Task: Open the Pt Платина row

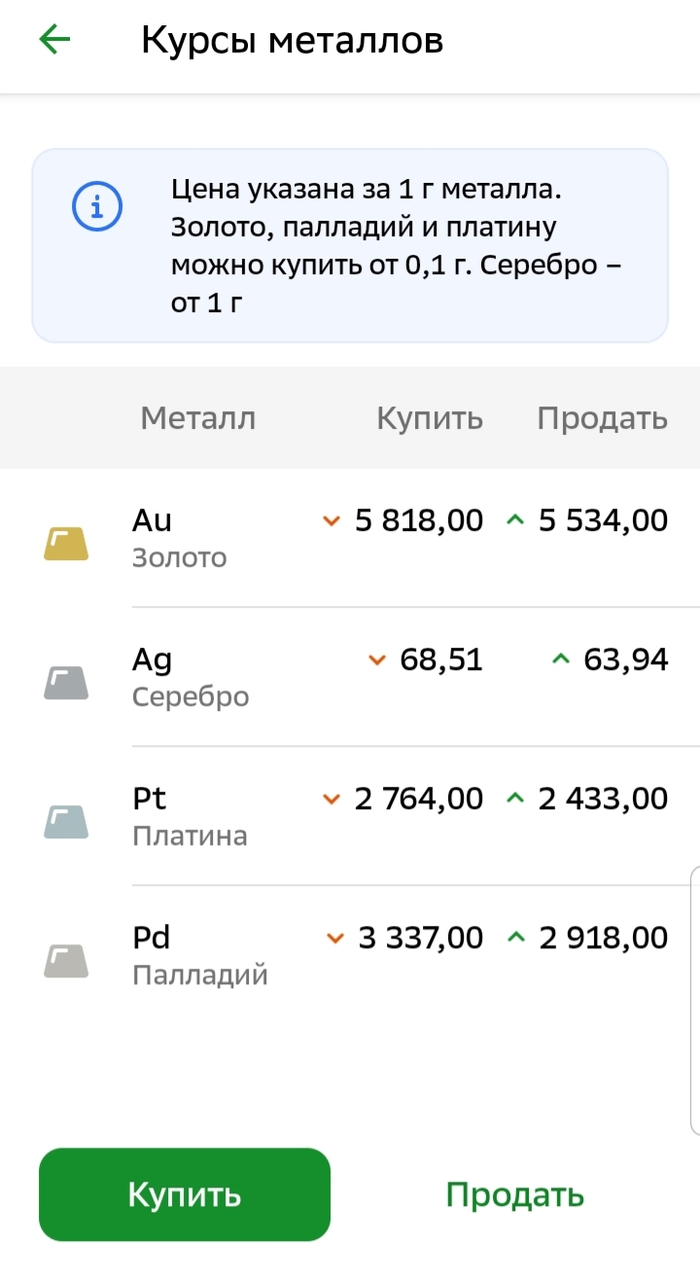Action: pos(190,816)
